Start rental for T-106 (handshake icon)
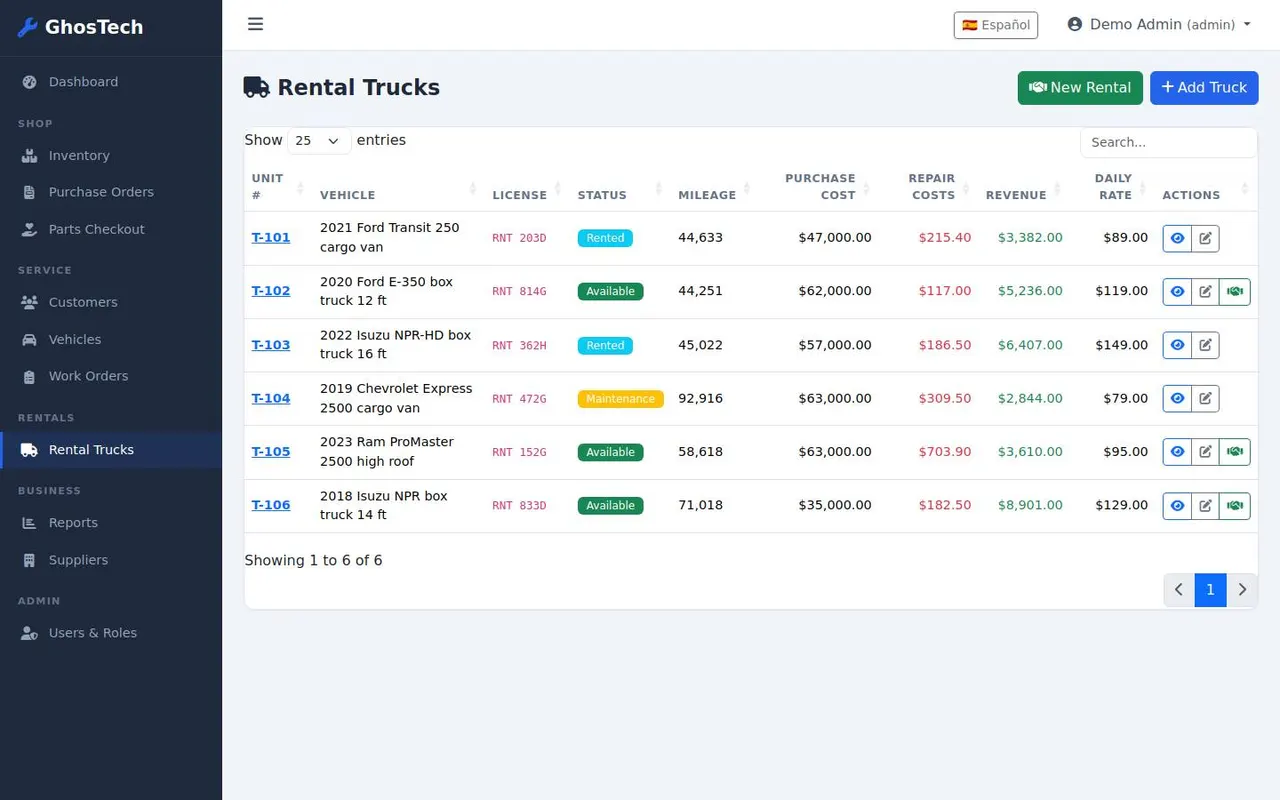Screen dimensions: 1280x800 pyautogui.click(x=1235, y=505)
